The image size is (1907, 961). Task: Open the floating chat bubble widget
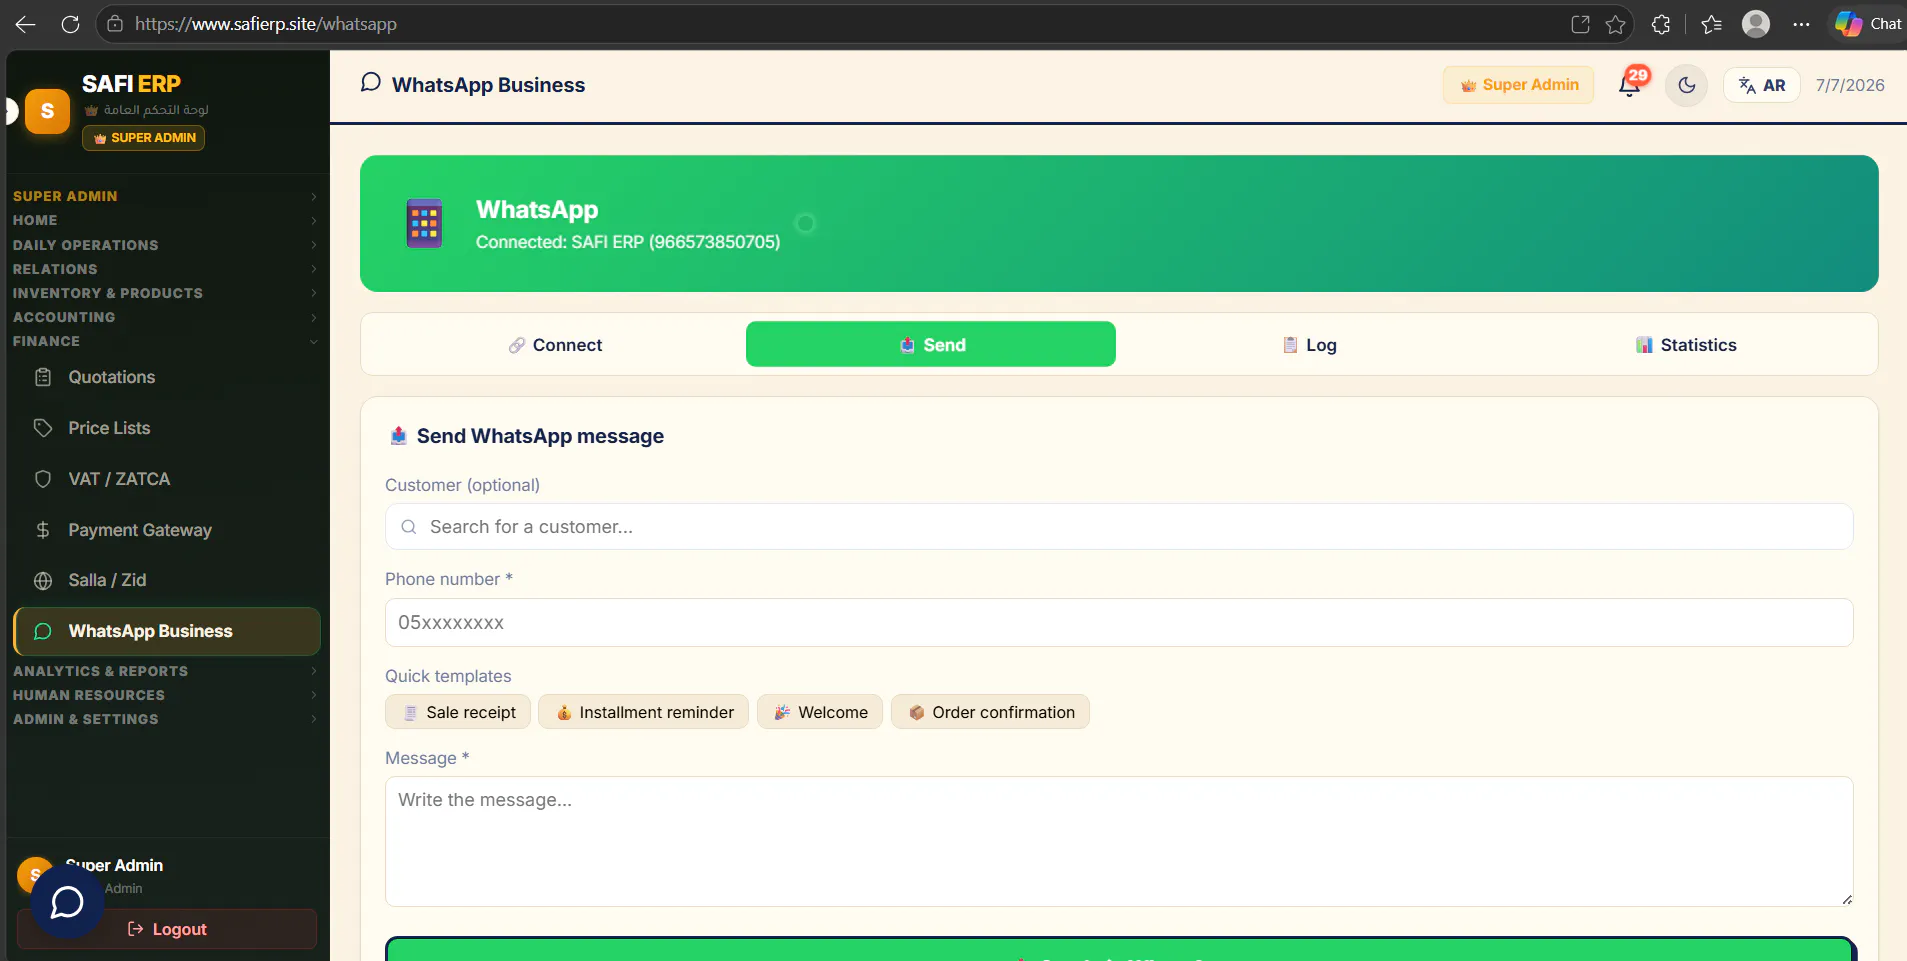[x=67, y=902]
